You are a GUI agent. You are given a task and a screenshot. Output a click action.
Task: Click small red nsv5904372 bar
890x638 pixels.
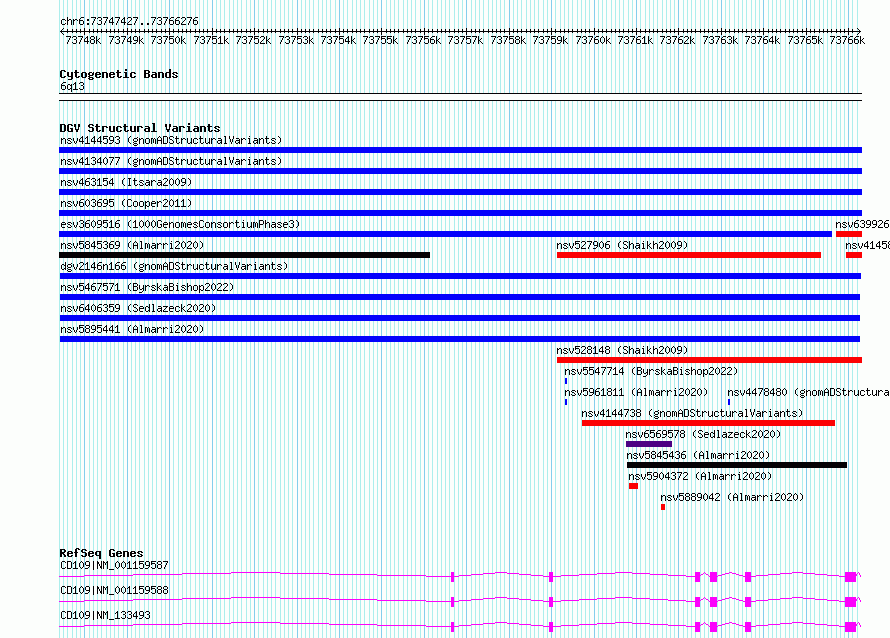(x=633, y=486)
